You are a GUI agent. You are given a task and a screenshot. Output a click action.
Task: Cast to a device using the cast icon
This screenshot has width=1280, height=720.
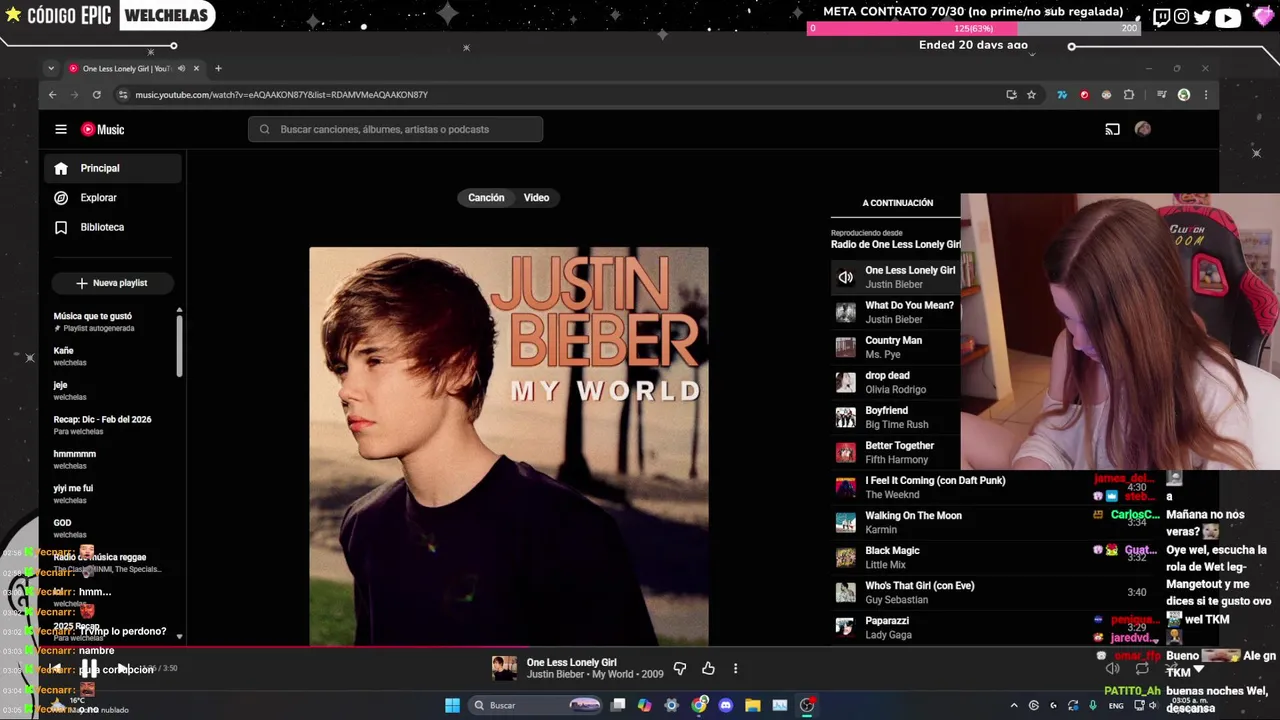[x=1112, y=129]
